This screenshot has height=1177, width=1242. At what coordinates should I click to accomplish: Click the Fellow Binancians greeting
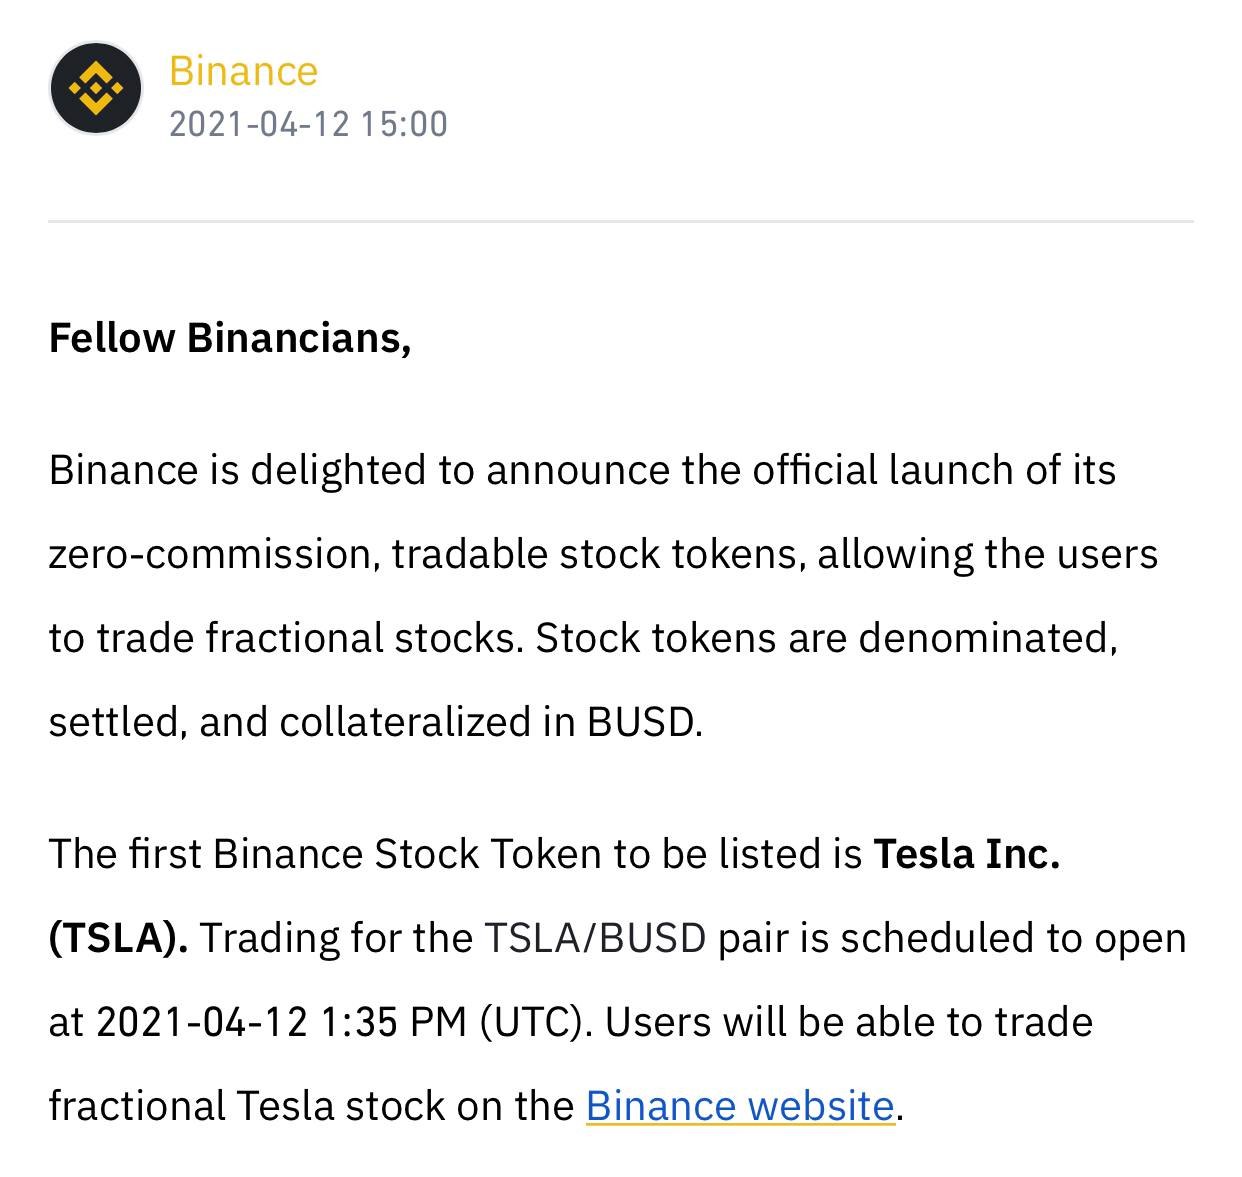pyautogui.click(x=230, y=339)
